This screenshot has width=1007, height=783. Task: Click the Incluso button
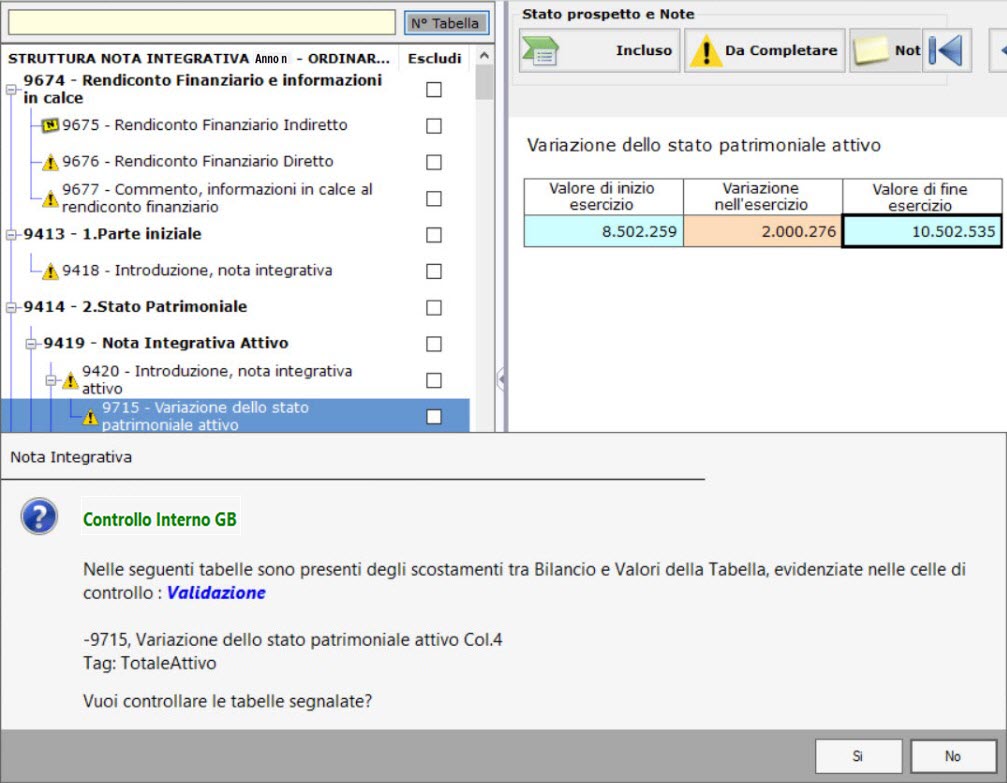(x=599, y=51)
